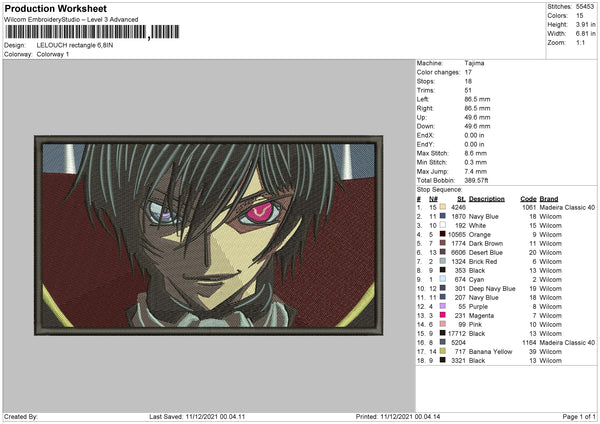
Task: Click the 'Colorway 1' value
Action: 53,54
